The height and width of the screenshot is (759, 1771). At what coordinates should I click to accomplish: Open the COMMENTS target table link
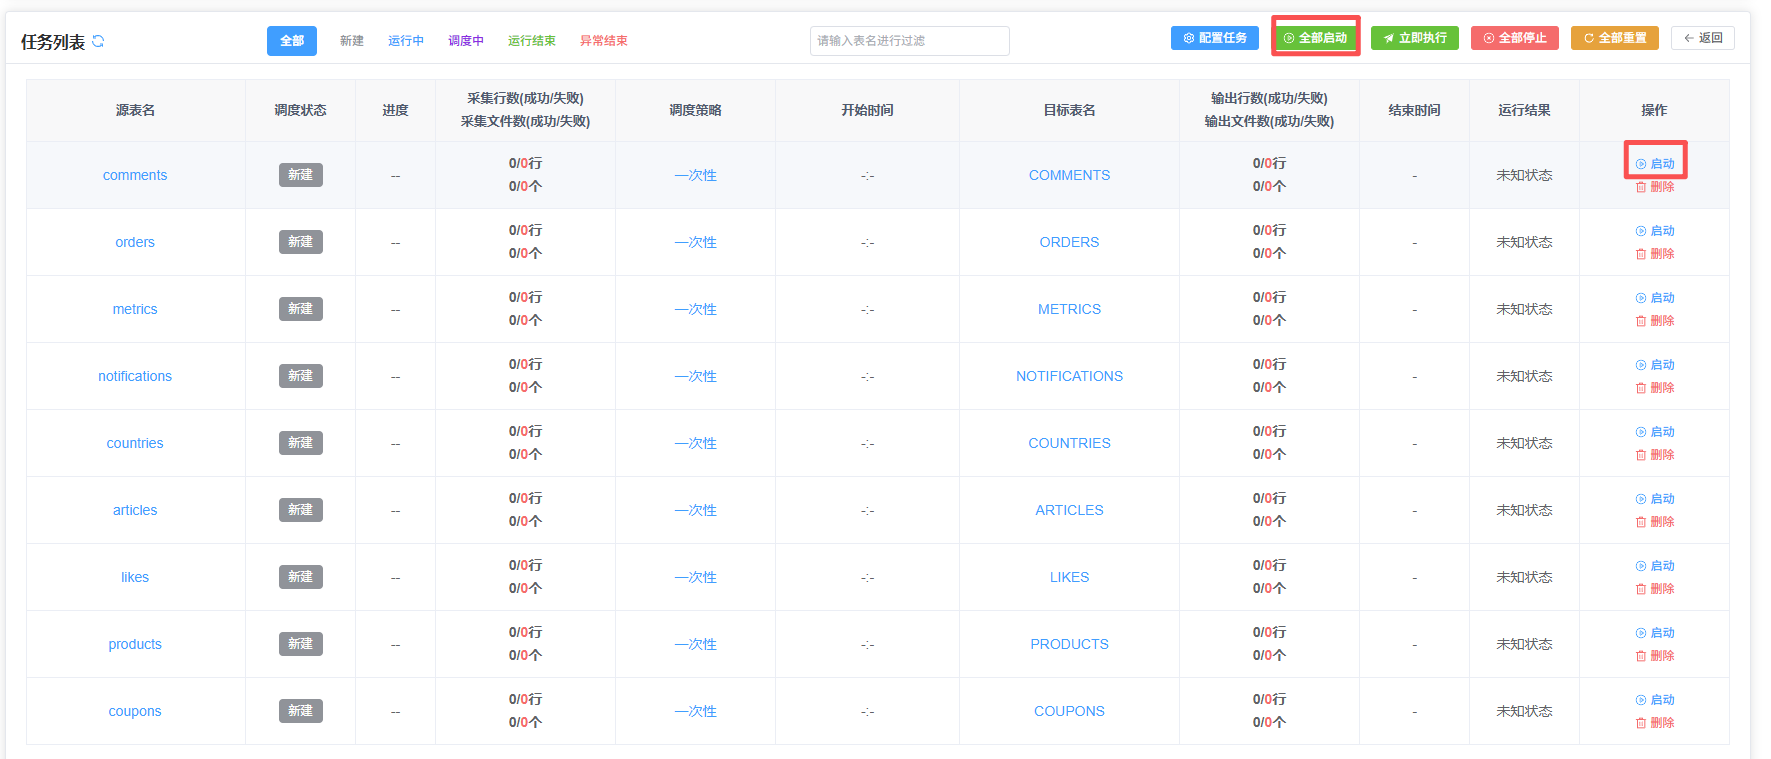click(x=1069, y=175)
